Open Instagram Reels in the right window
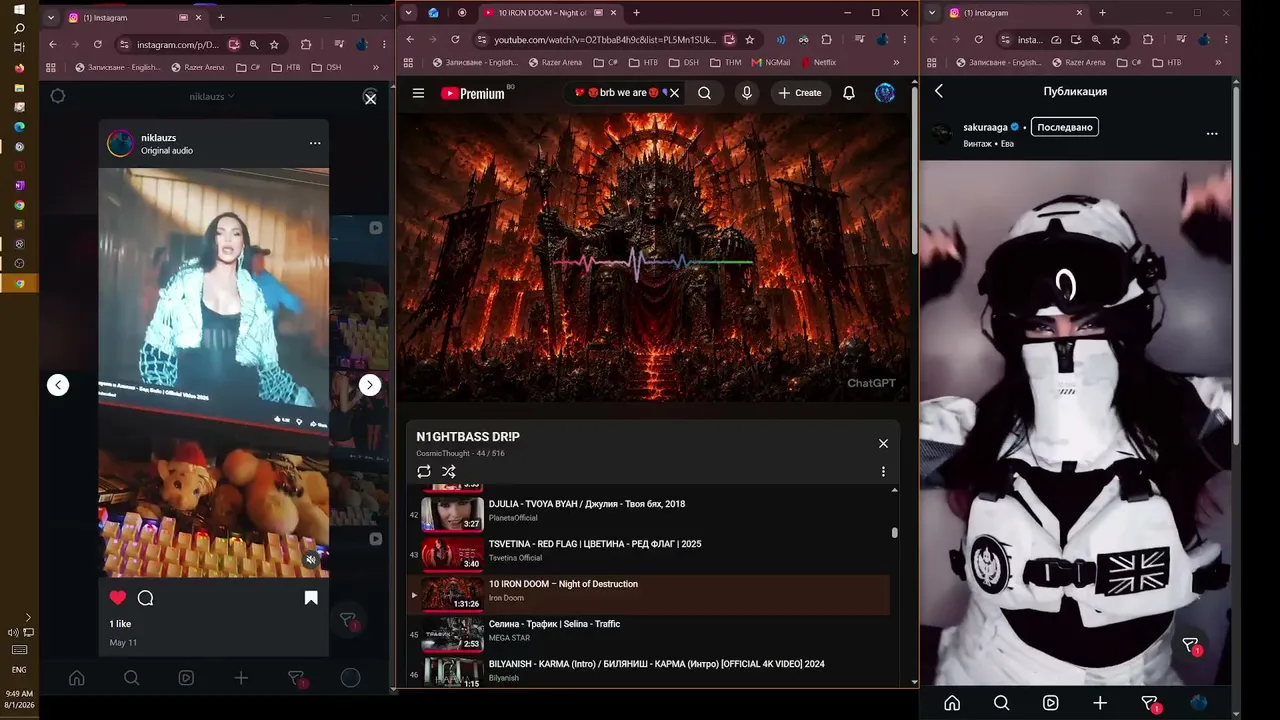 pyautogui.click(x=1050, y=702)
